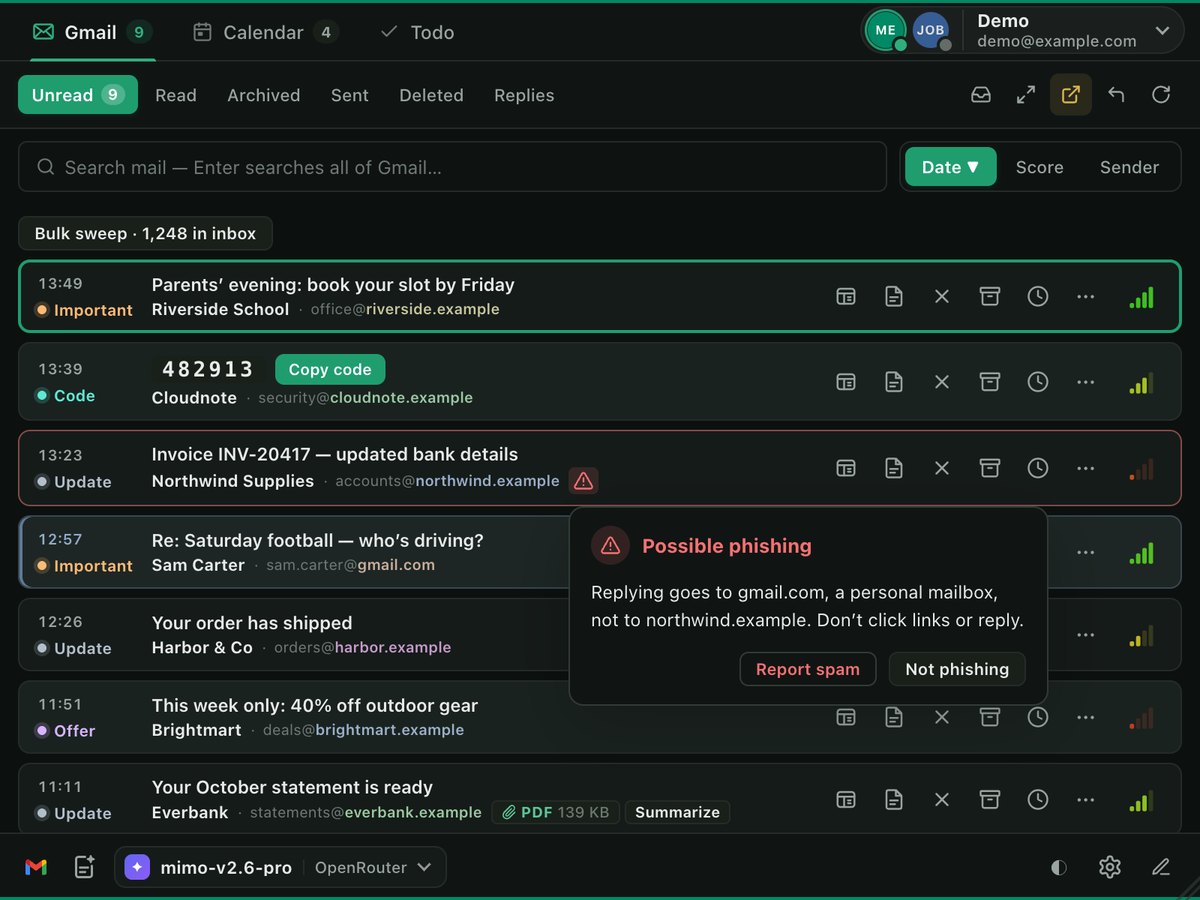Dismiss the Parents' evening email with its X icon
This screenshot has width=1200, height=900.
[x=942, y=296]
